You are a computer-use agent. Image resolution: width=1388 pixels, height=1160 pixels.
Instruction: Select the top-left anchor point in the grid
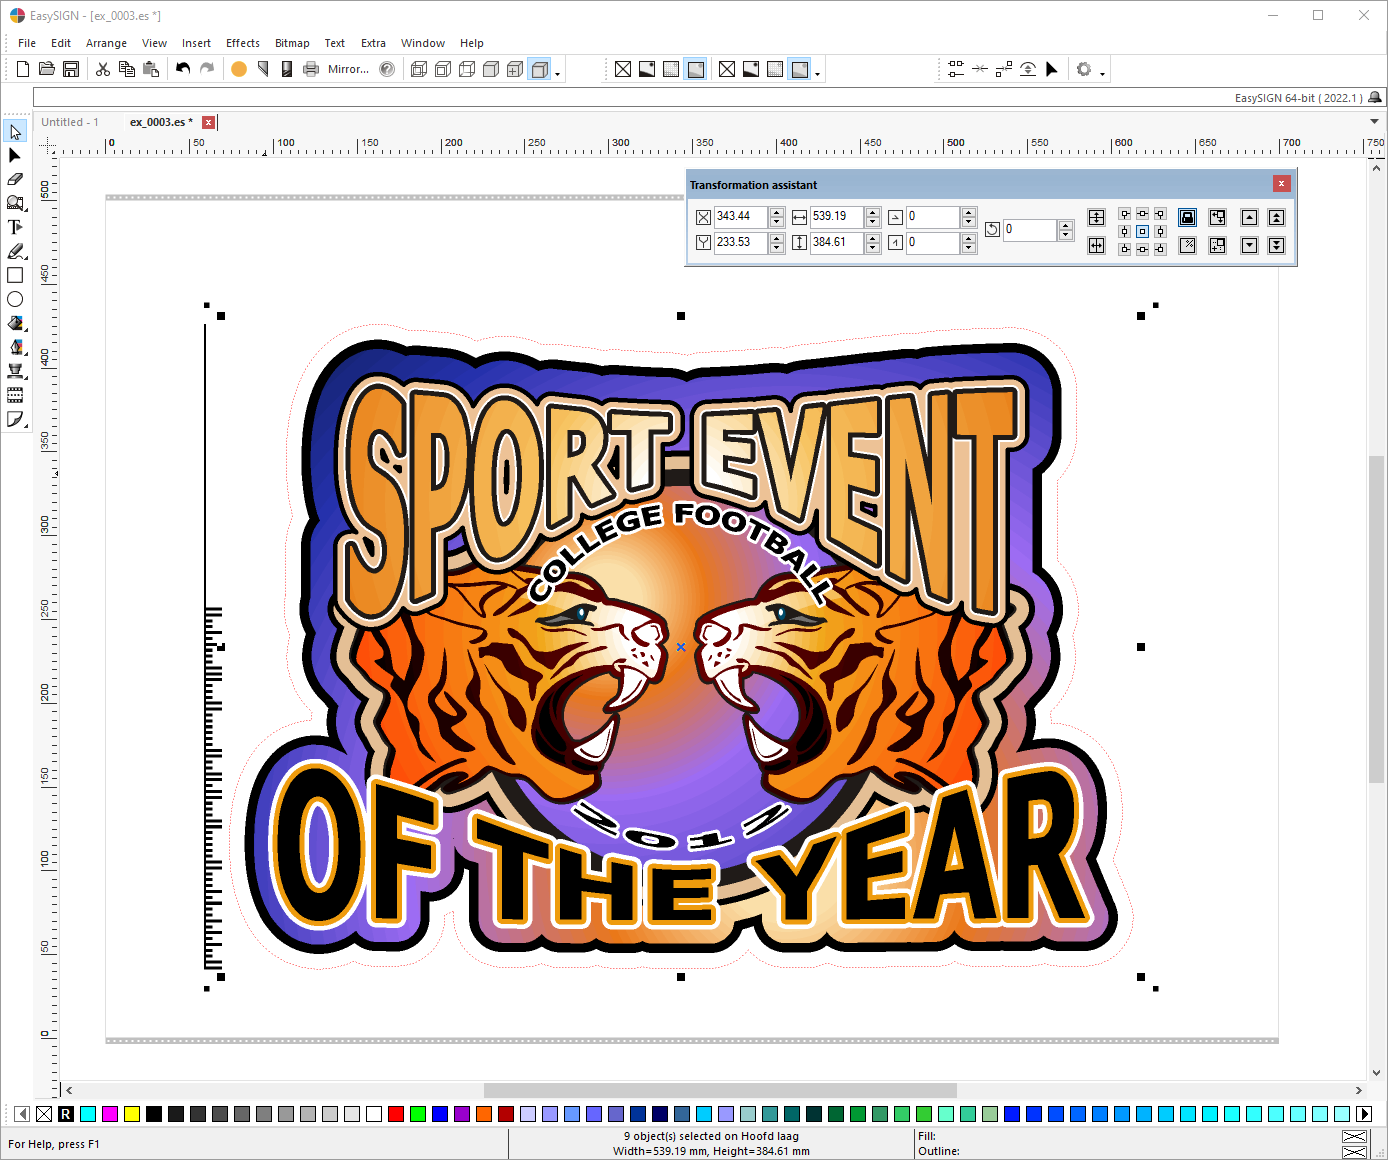(1125, 214)
